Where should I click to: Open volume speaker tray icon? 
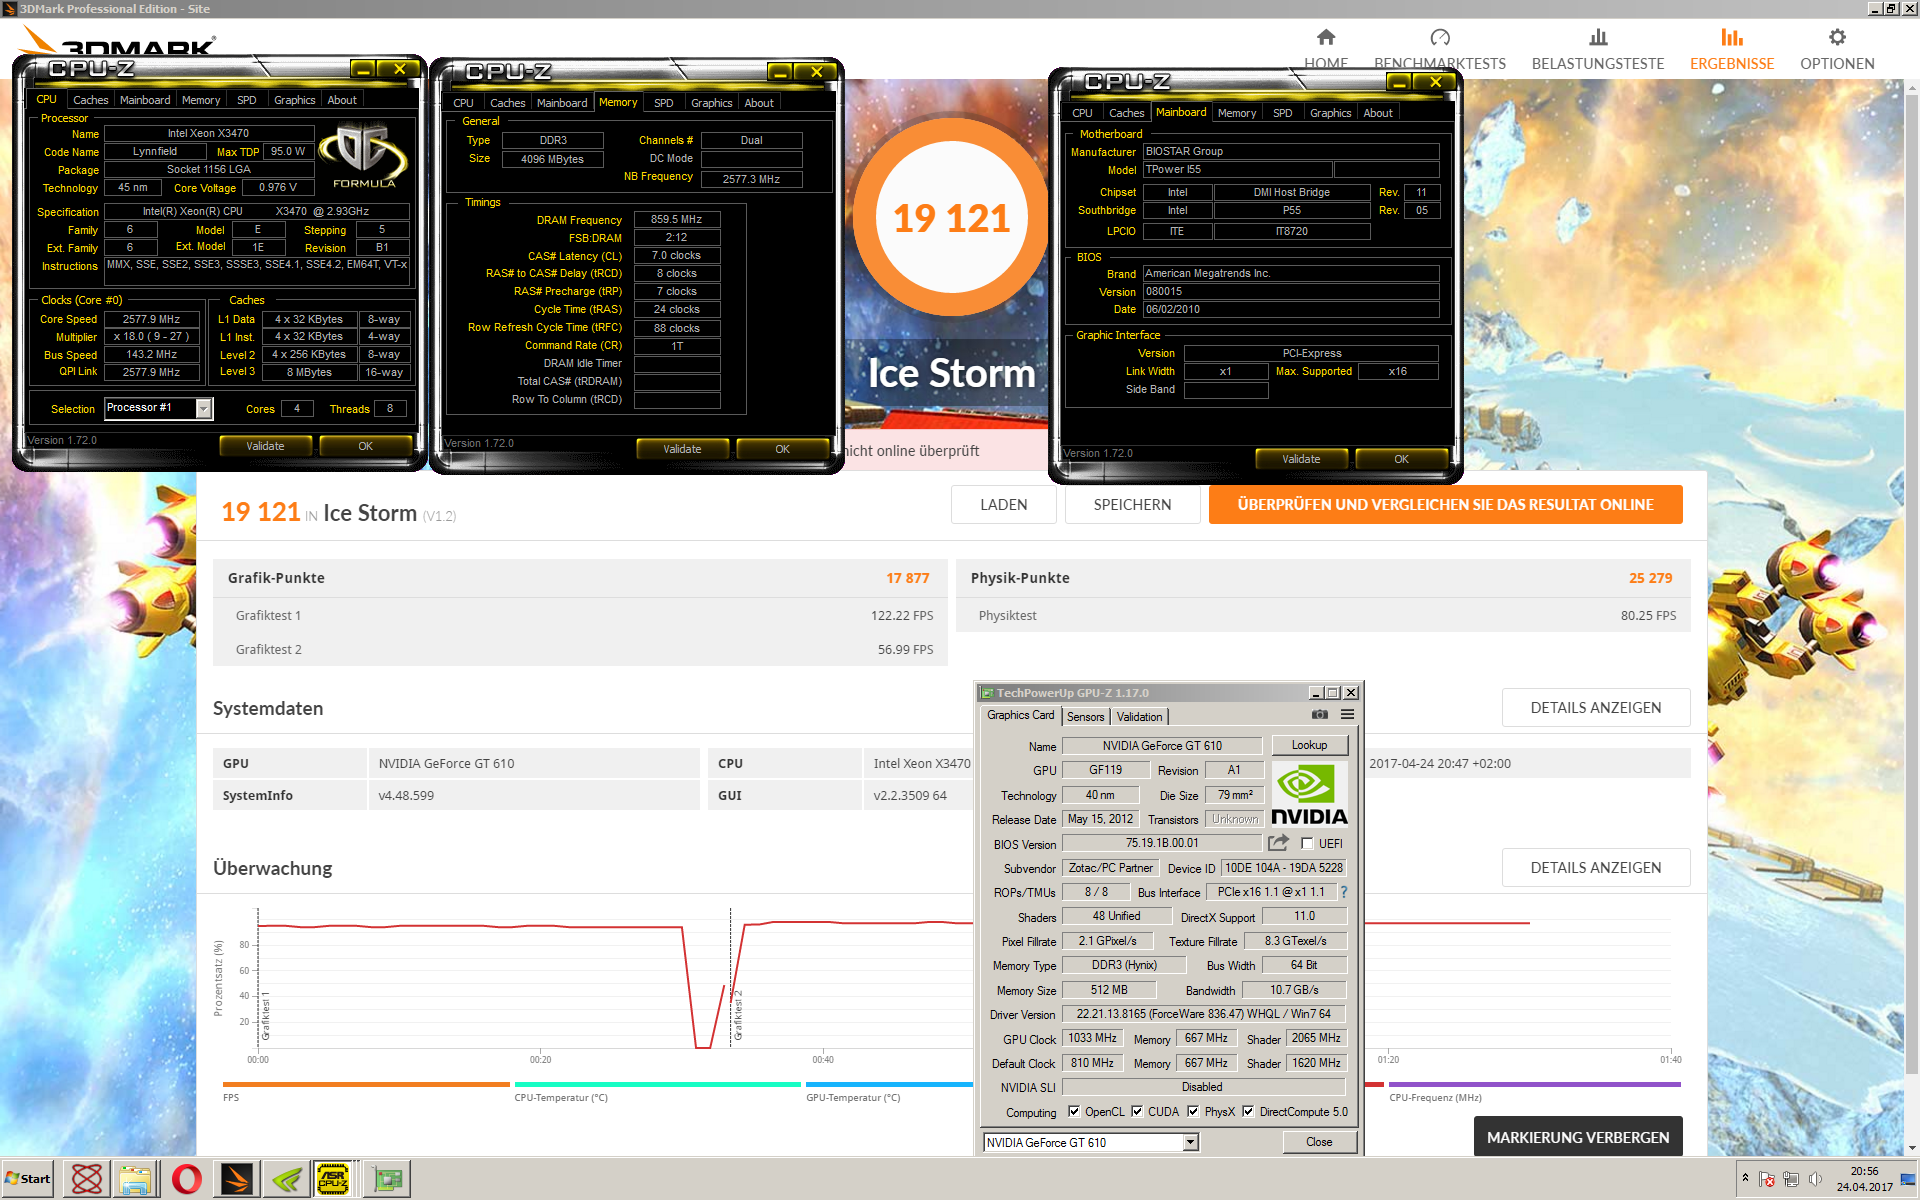point(1815,1179)
